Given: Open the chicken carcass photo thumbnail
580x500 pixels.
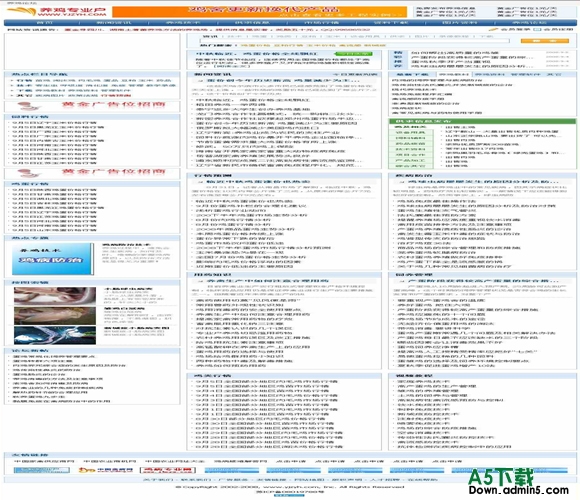Looking at the screenshot, I should pyautogui.click(x=55, y=315).
